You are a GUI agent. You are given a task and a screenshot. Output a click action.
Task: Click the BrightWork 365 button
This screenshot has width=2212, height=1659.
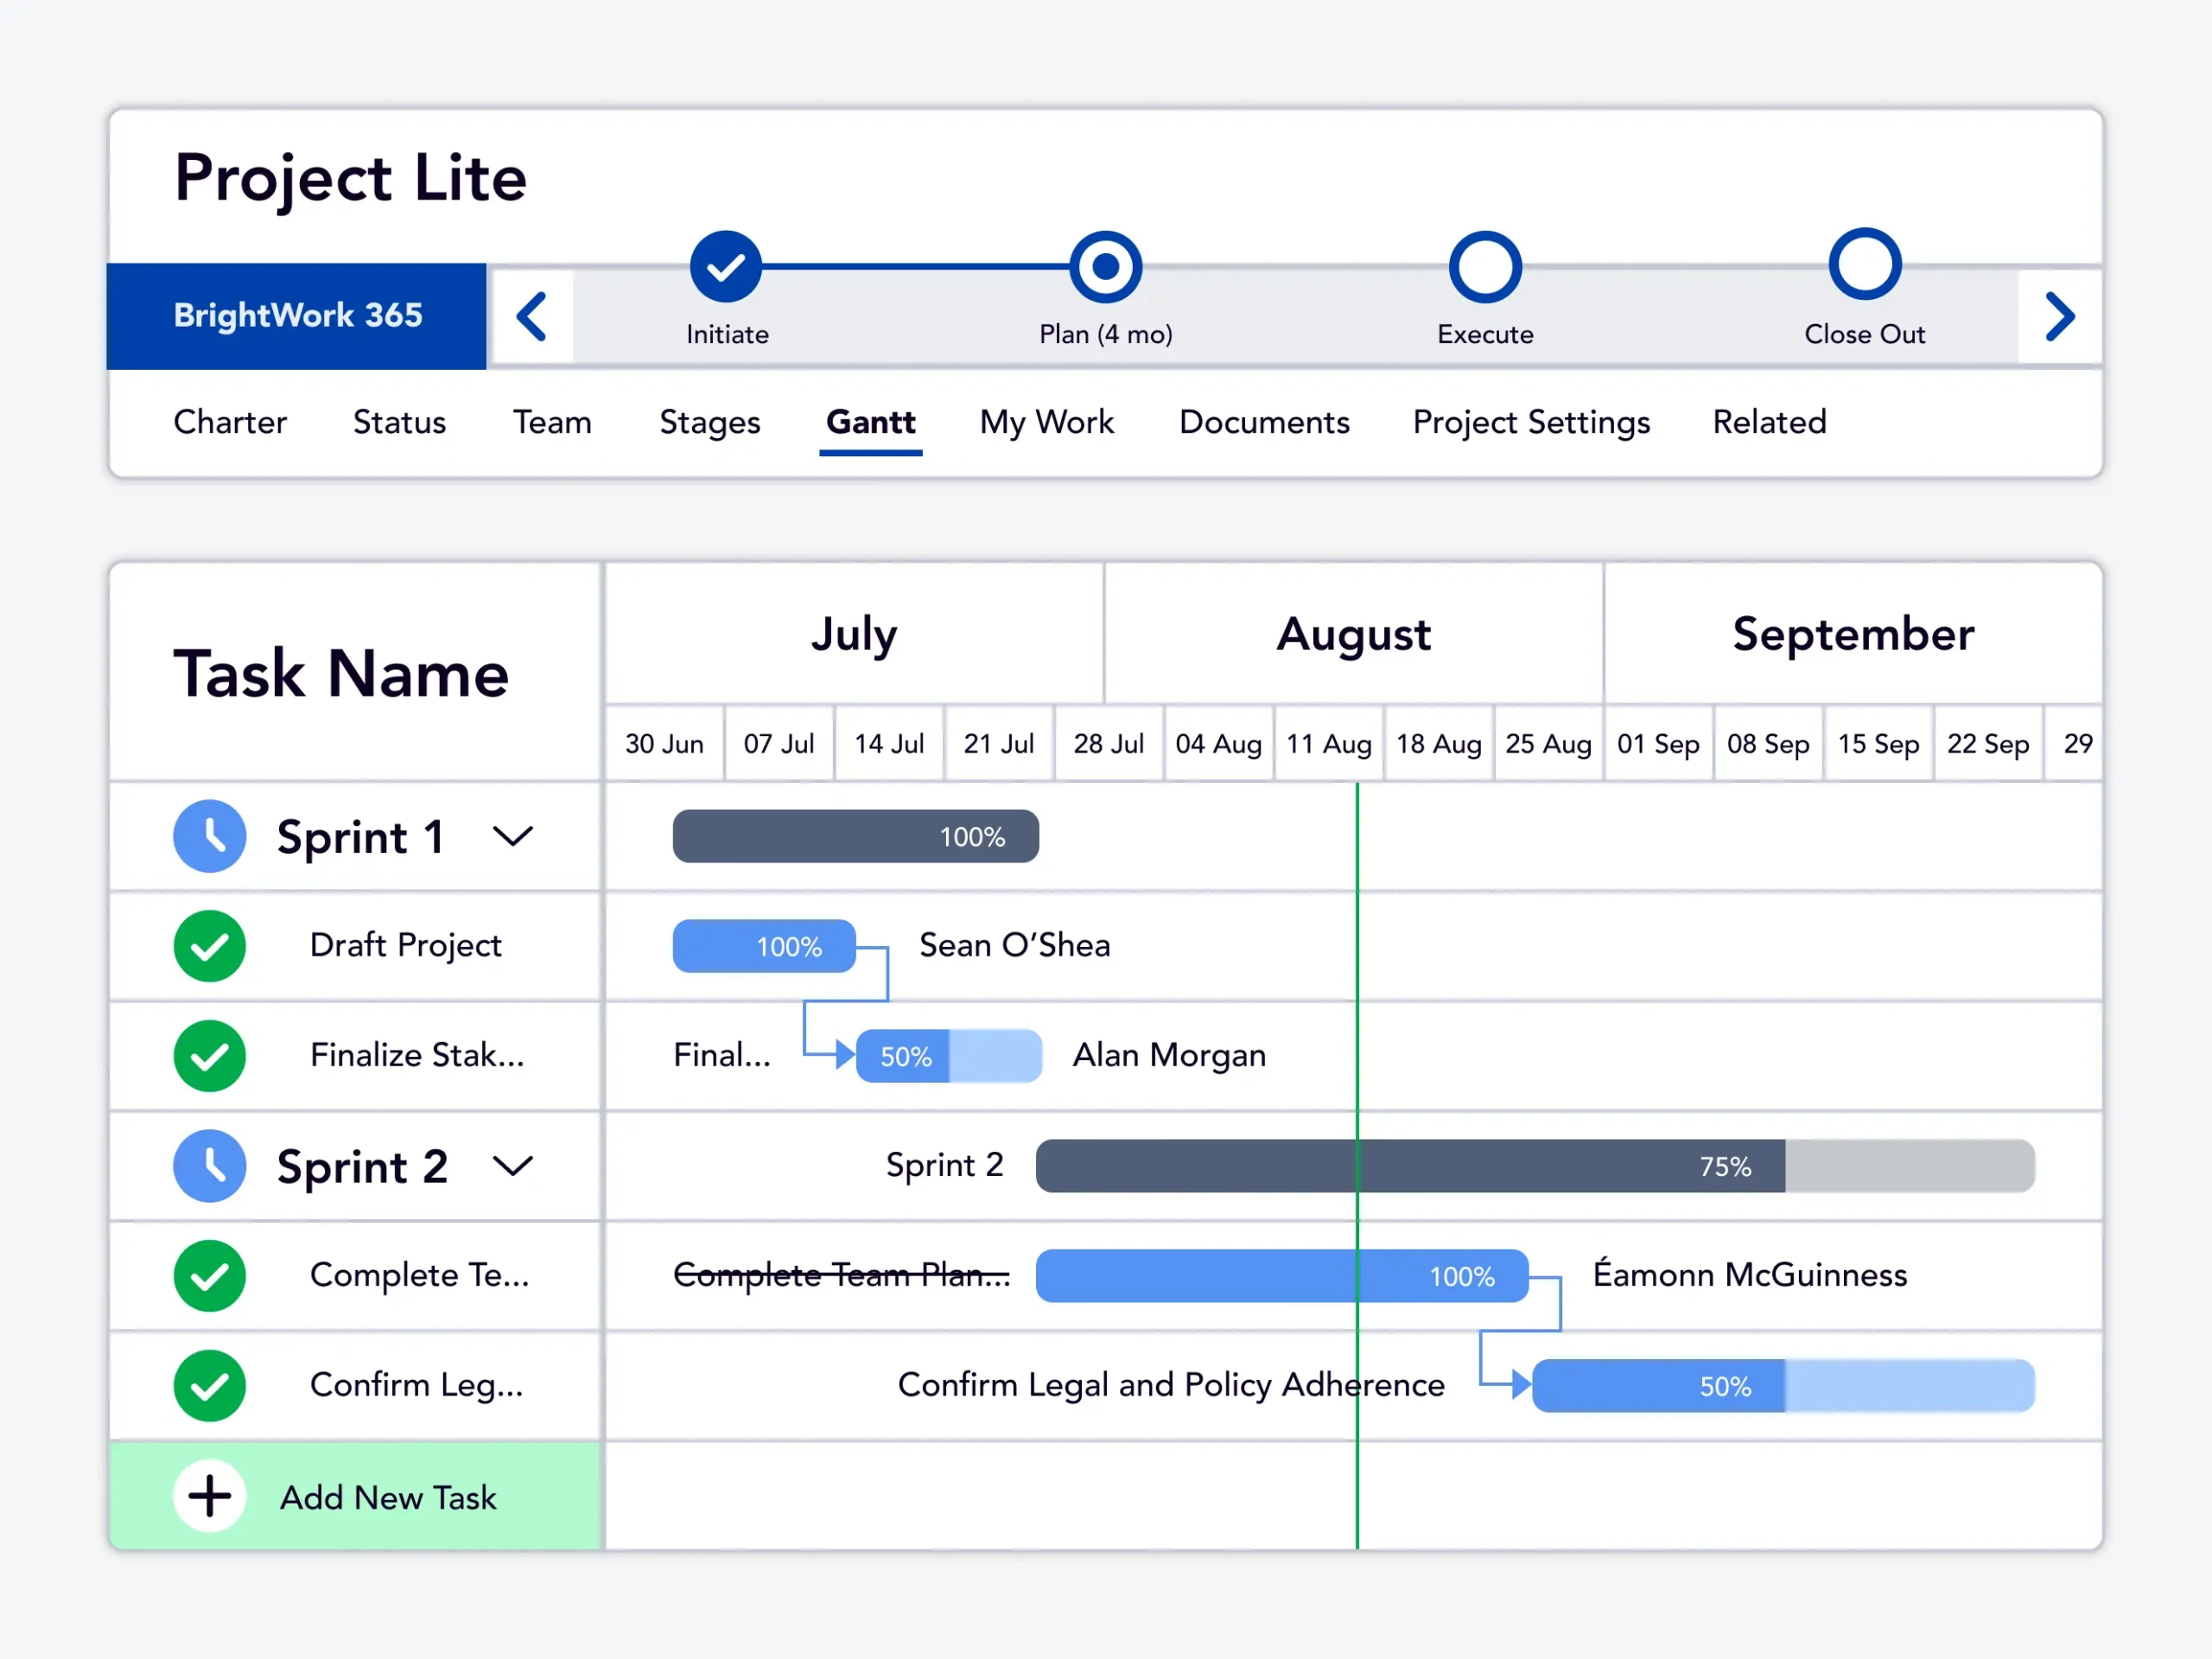click(297, 316)
